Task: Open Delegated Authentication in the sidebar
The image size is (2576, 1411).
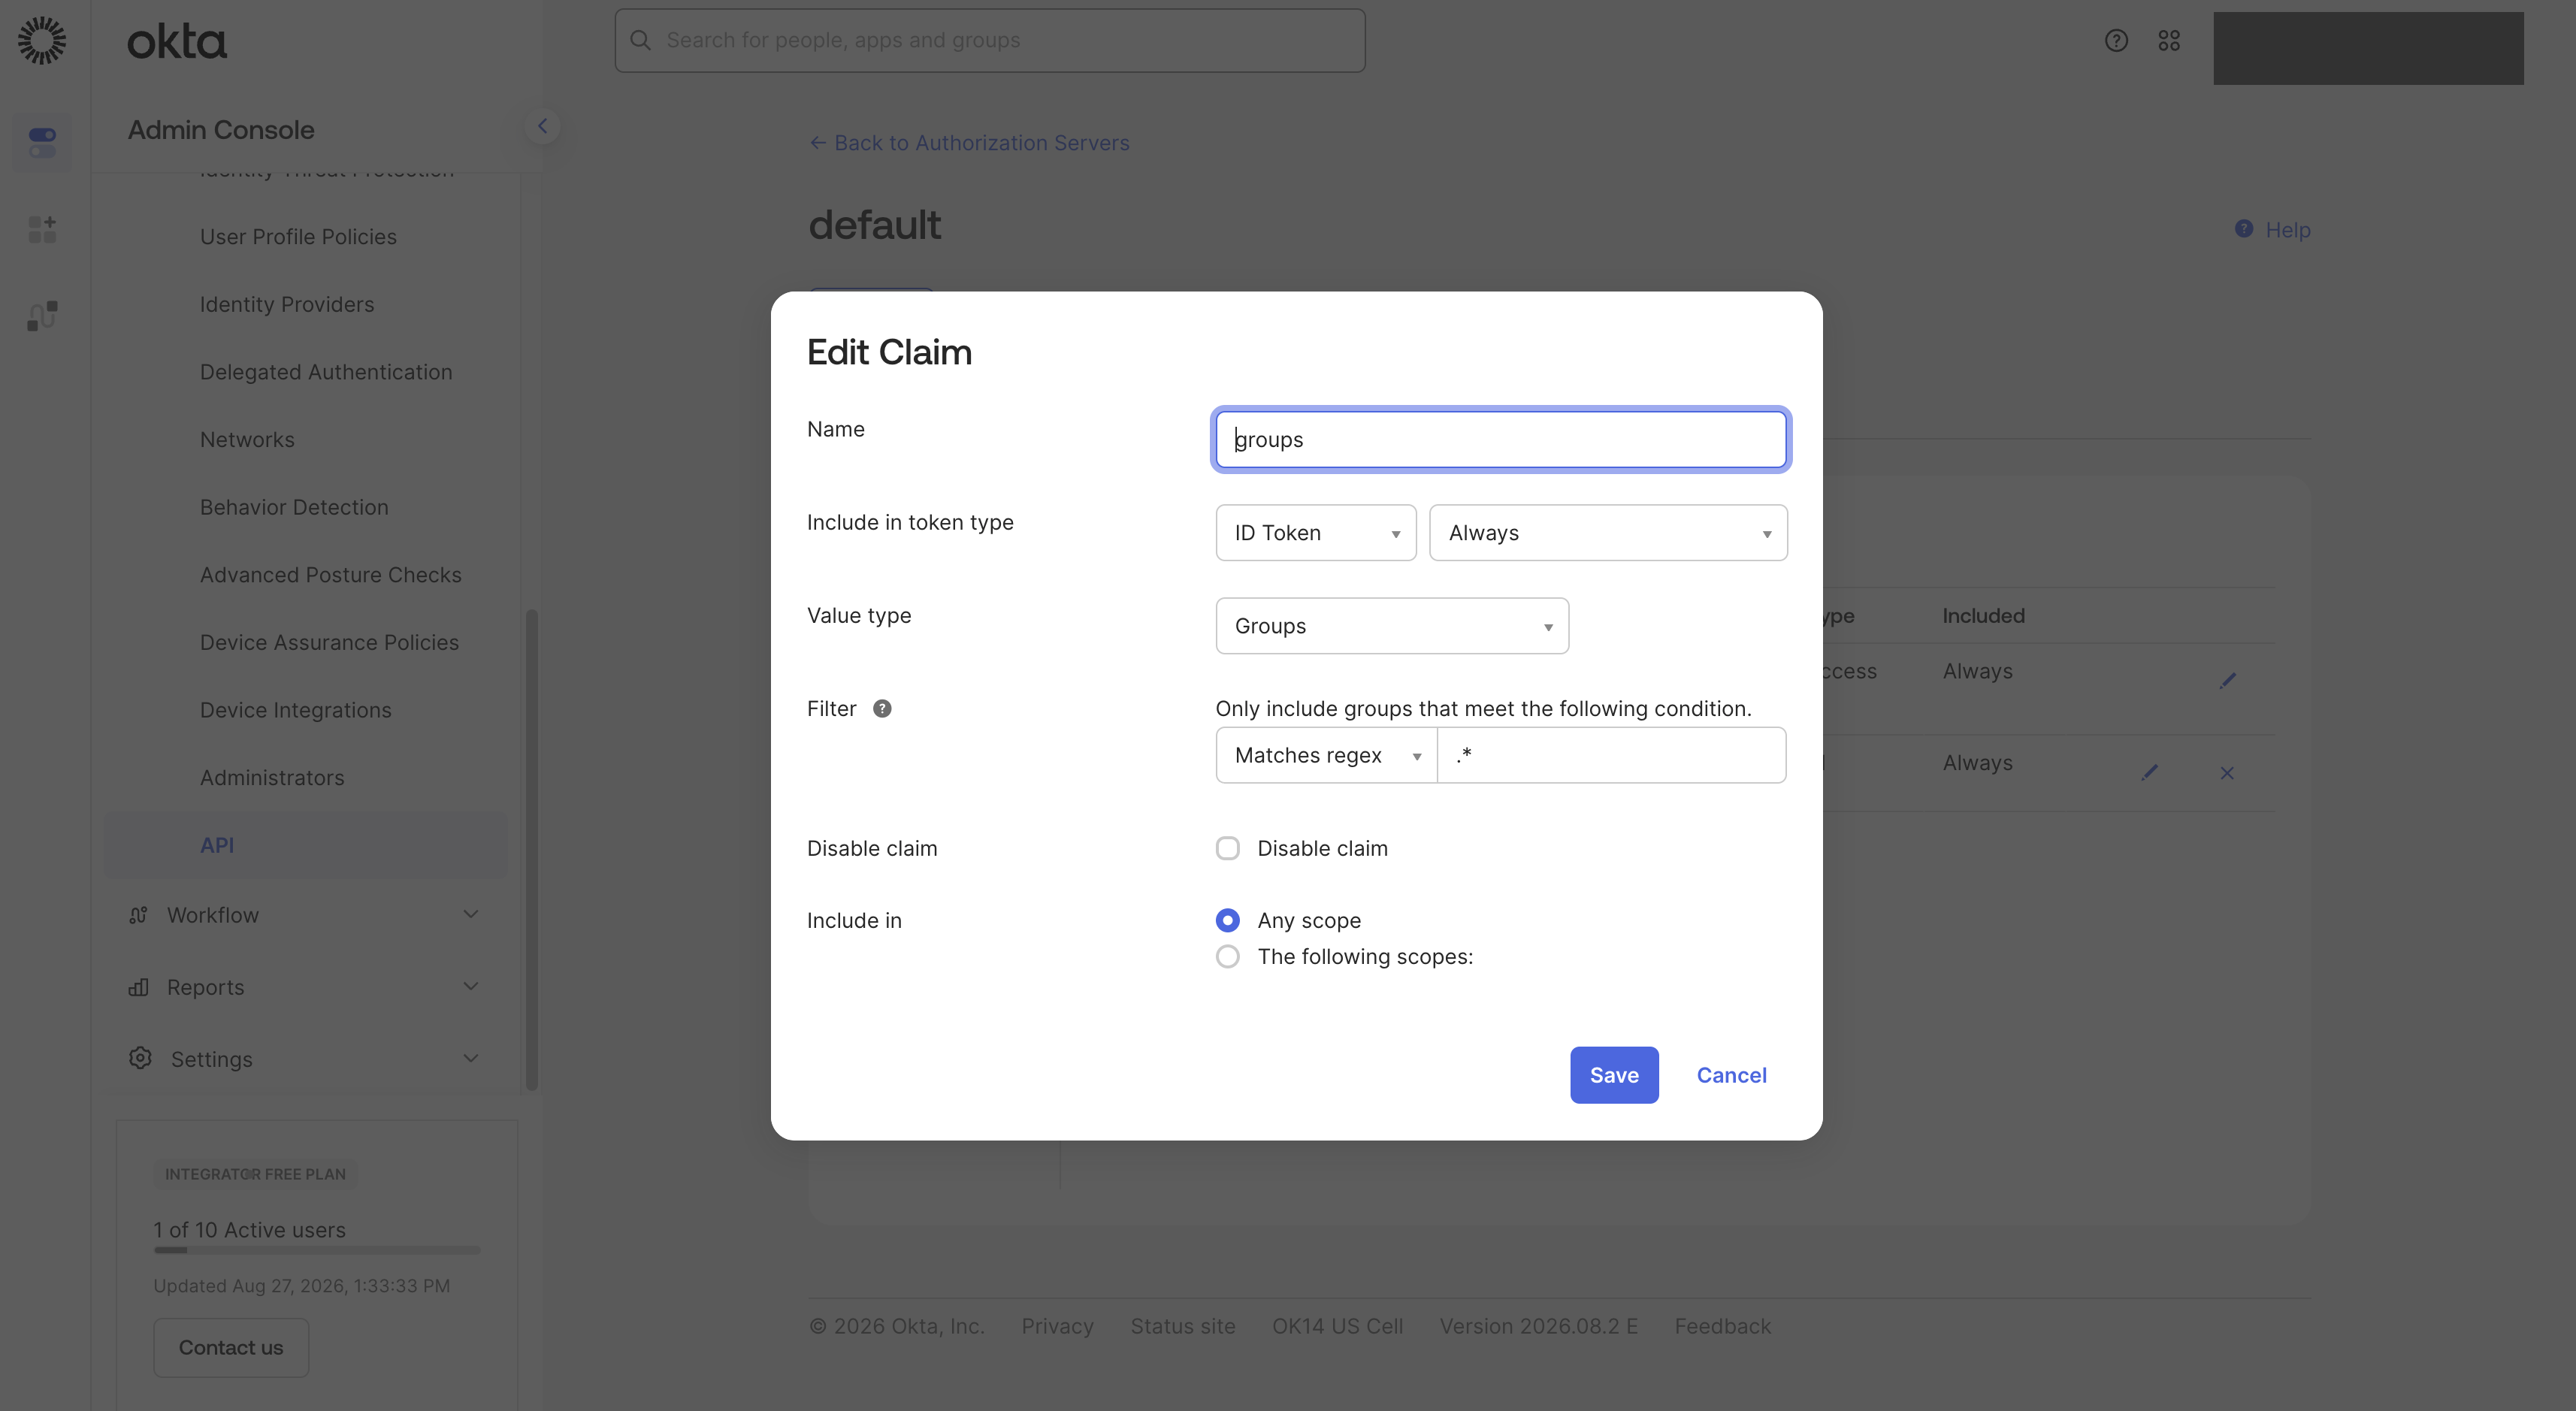Action: pyautogui.click(x=326, y=372)
